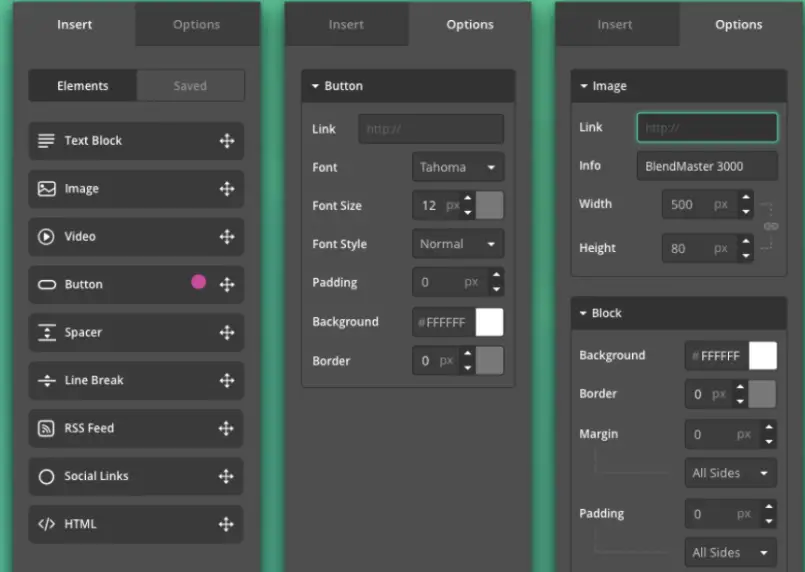Screen dimensions: 805x572
Task: Increase image Width with the up stepper arrow
Action: pyautogui.click(x=746, y=197)
